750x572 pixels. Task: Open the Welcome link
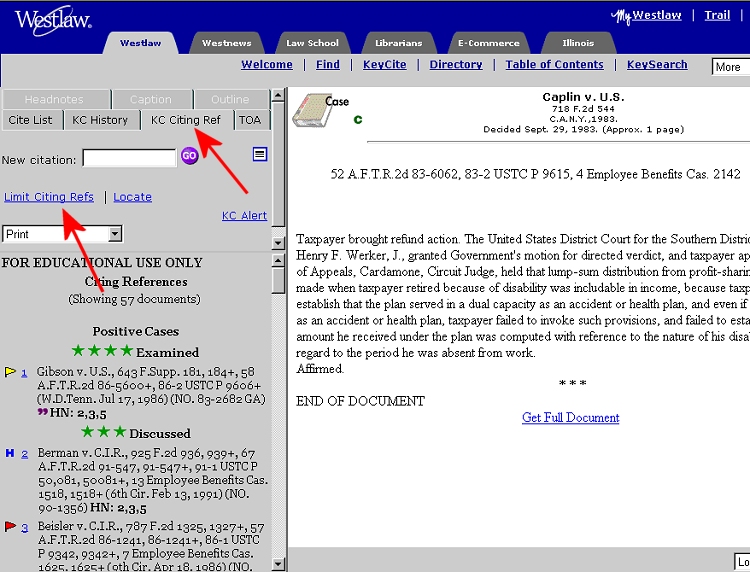pos(267,65)
